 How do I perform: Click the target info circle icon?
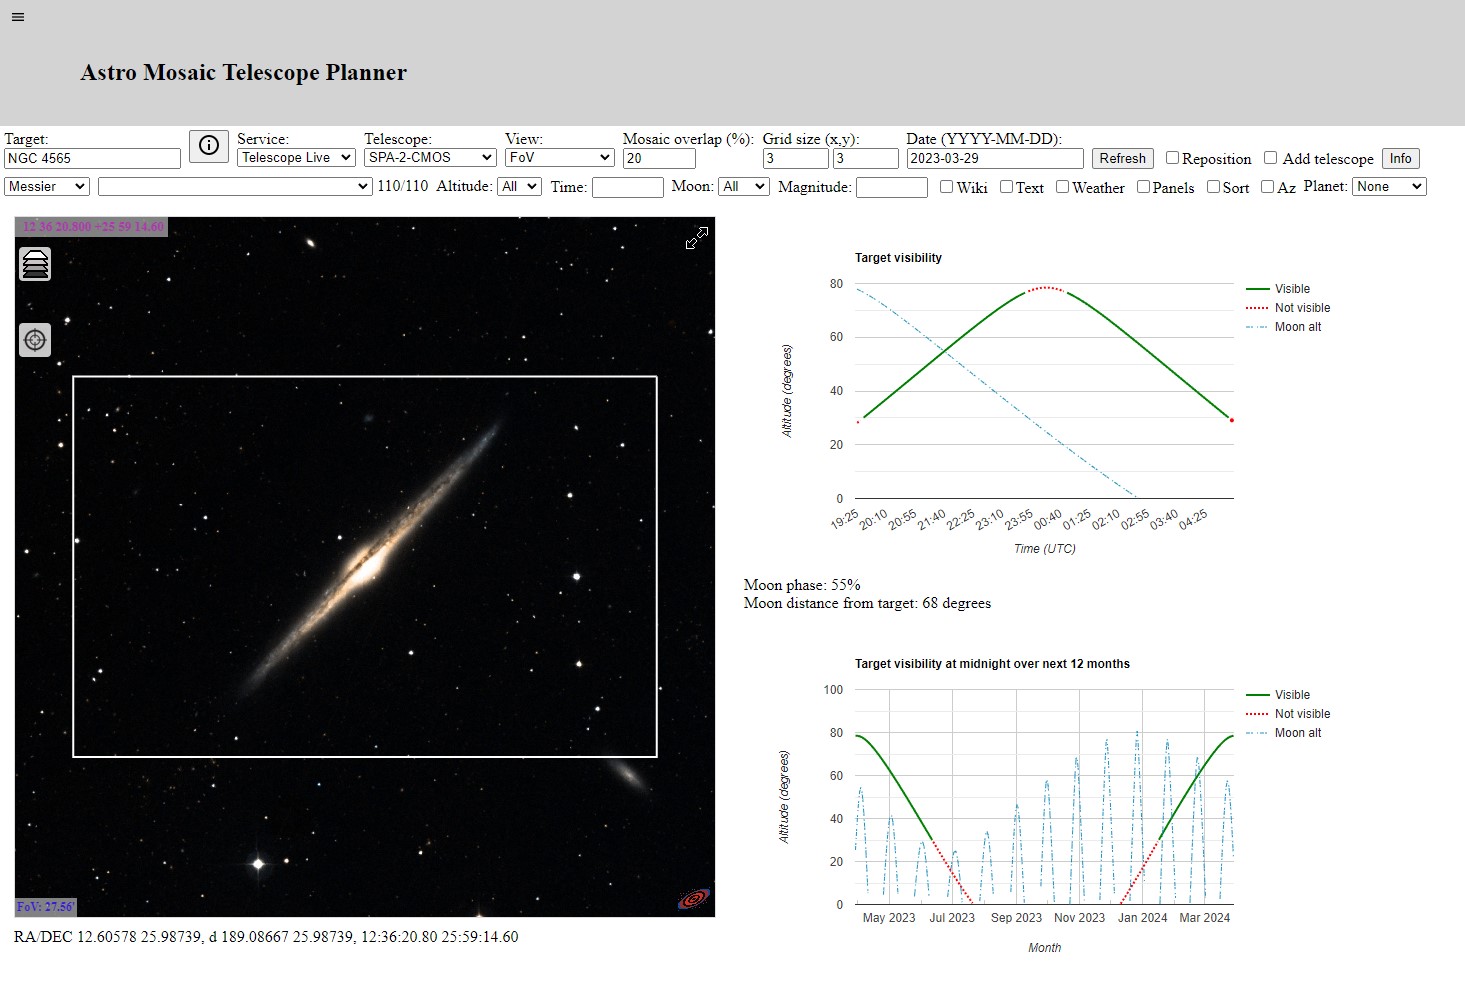pyautogui.click(x=209, y=146)
